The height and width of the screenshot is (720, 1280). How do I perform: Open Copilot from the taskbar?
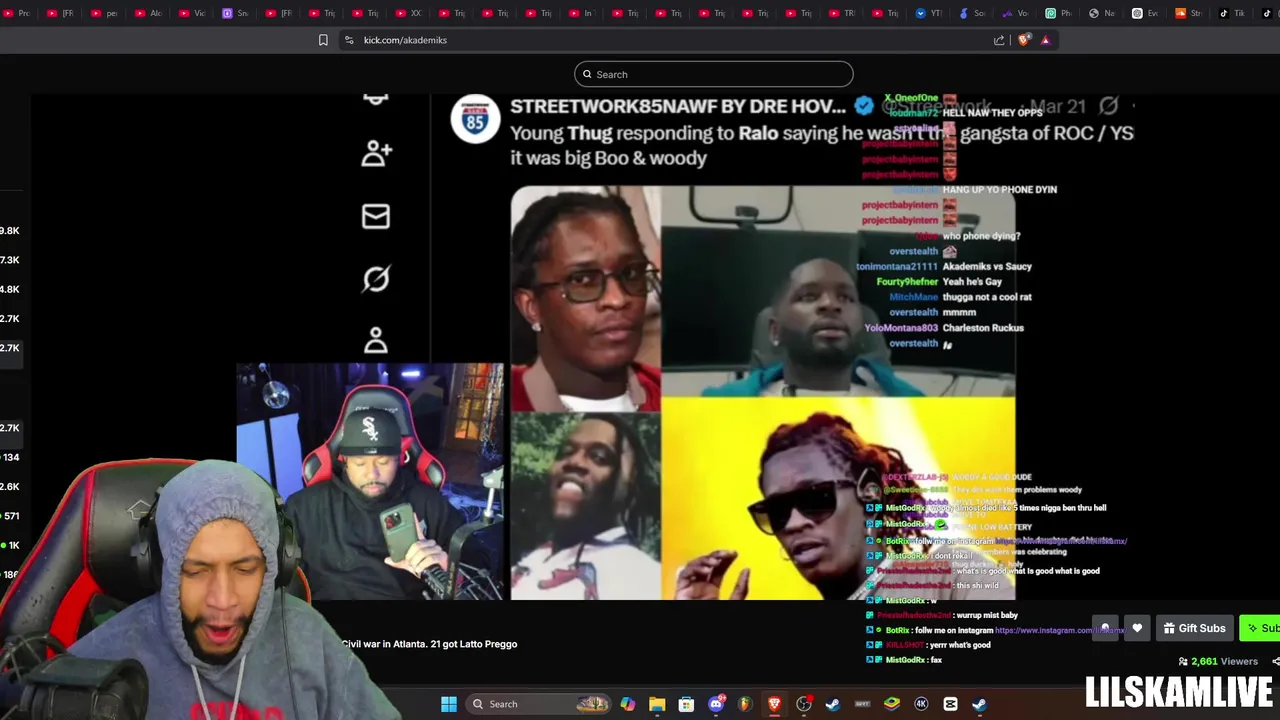[627, 704]
